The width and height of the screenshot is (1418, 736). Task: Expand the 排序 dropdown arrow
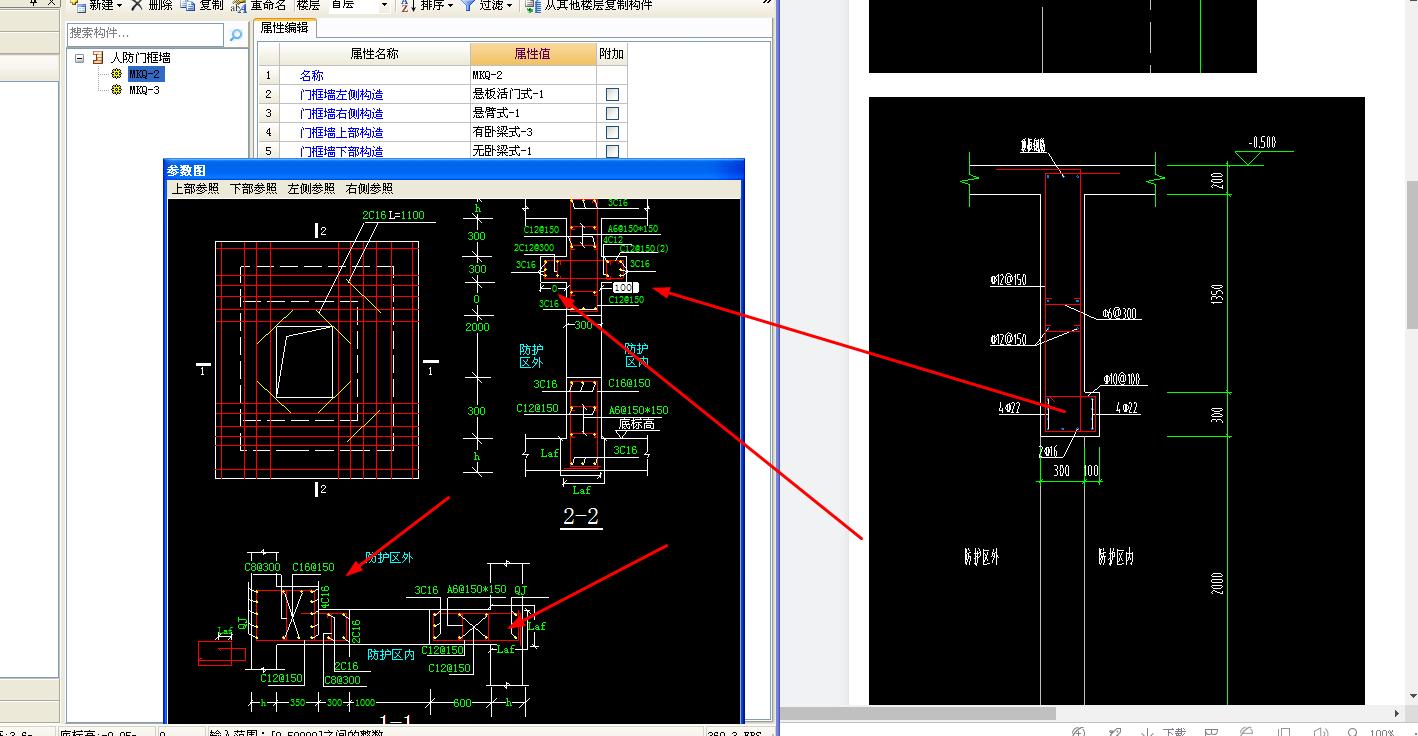(450, 5)
